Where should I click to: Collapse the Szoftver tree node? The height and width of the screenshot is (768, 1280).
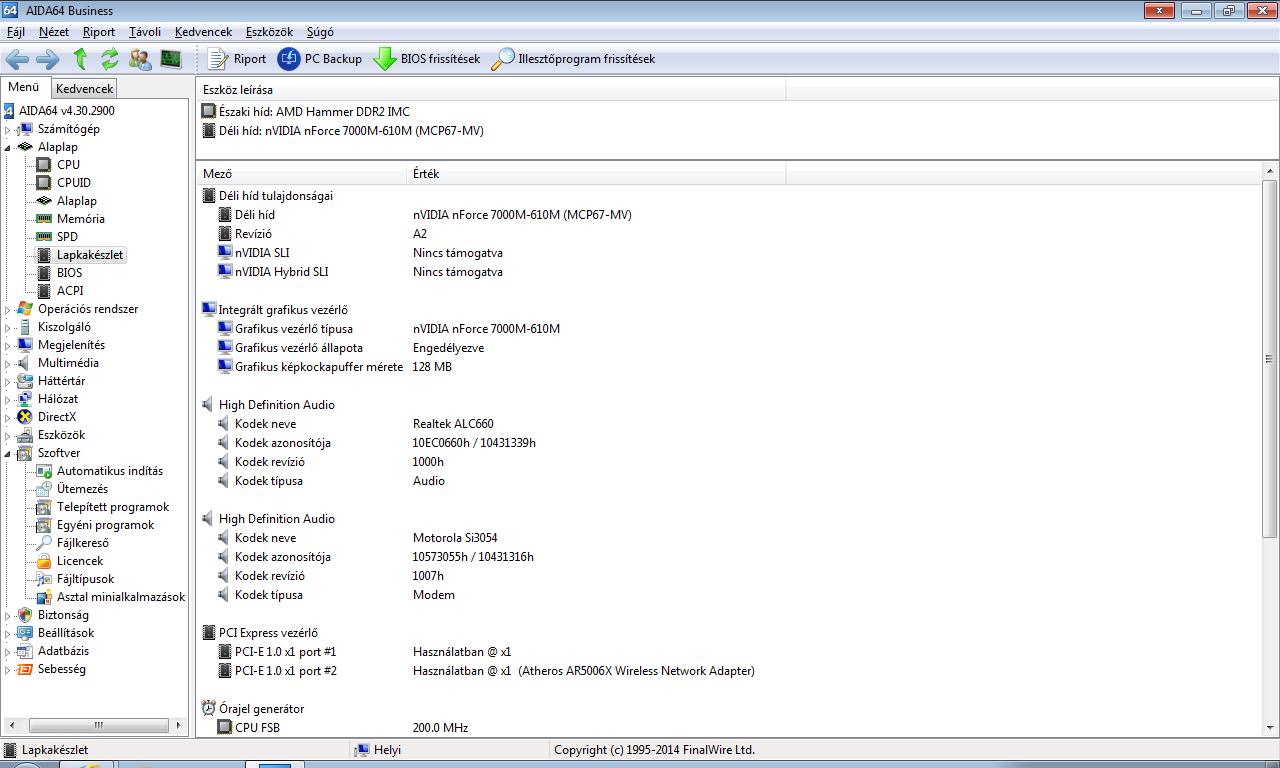click(x=8, y=453)
